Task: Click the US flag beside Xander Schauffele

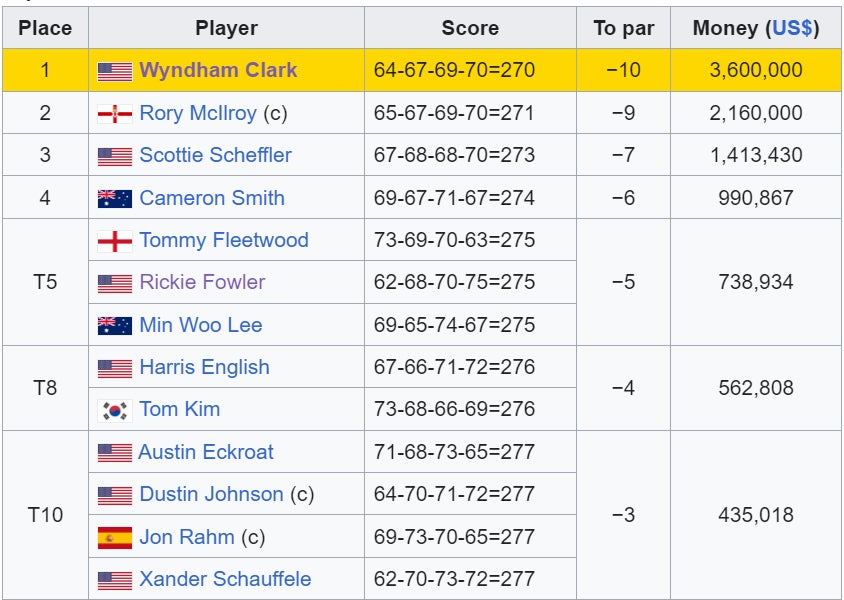Action: [x=114, y=580]
